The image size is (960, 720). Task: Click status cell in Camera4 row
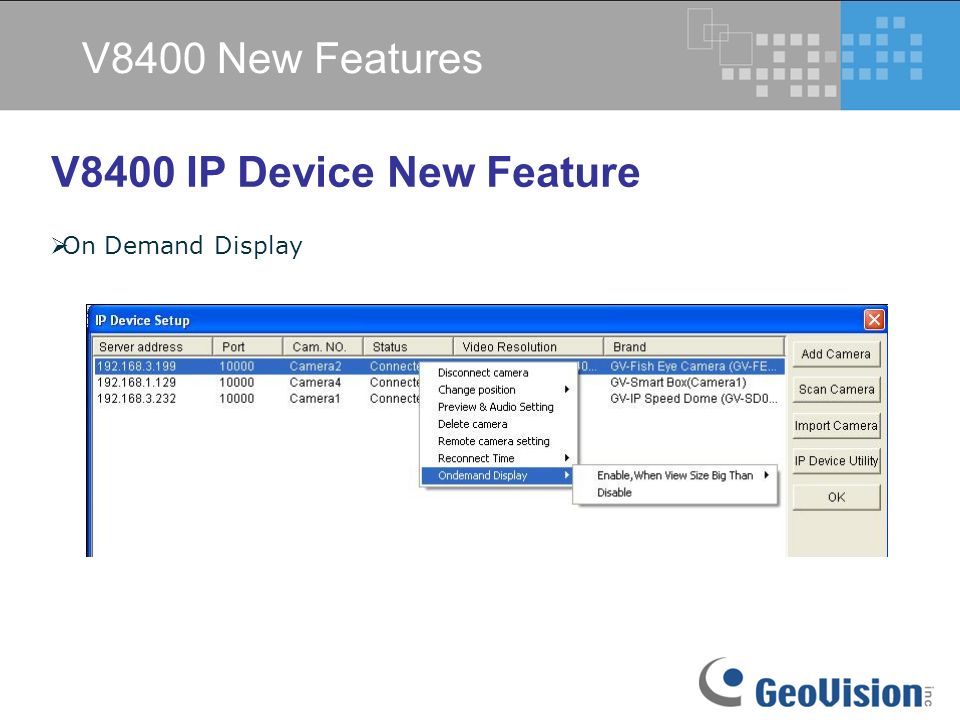[x=394, y=383]
